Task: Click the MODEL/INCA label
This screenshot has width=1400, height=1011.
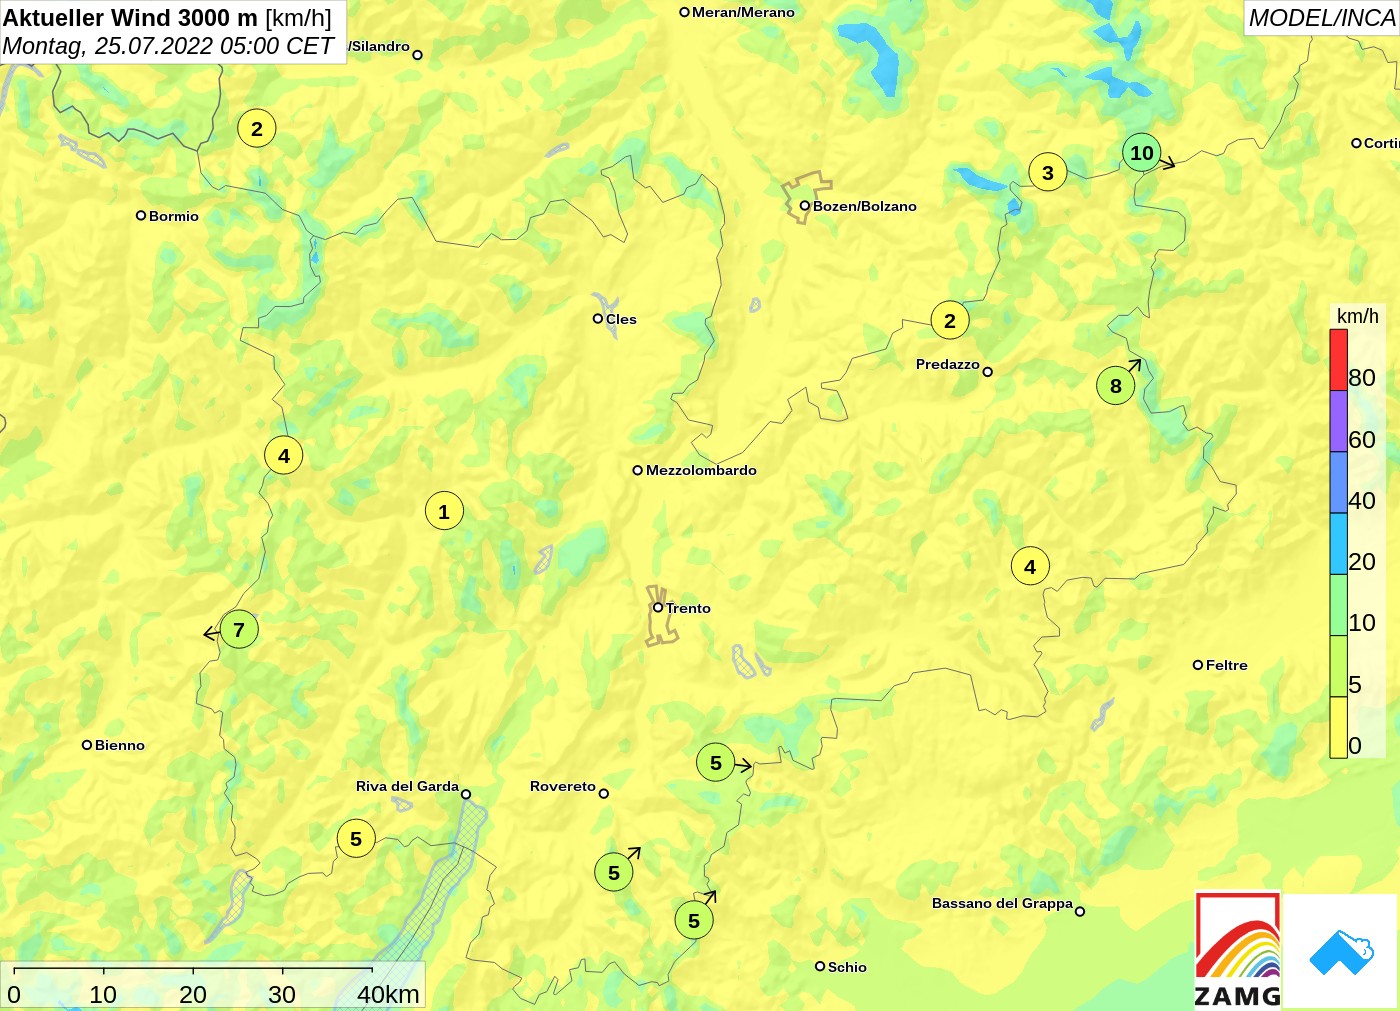Action: point(1322,18)
